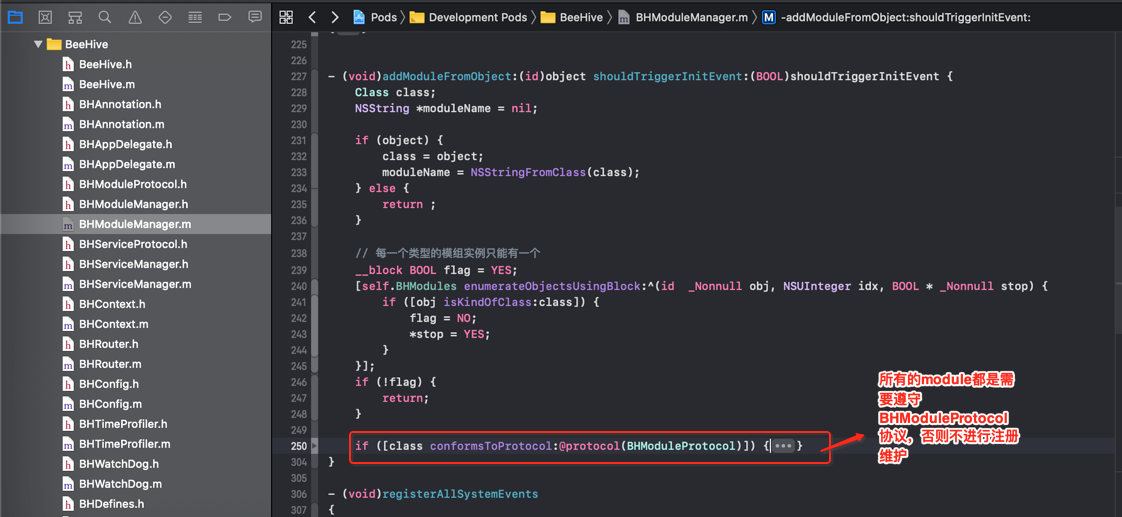Open BHRouter.h file
1122x517 pixels.
(x=100, y=344)
